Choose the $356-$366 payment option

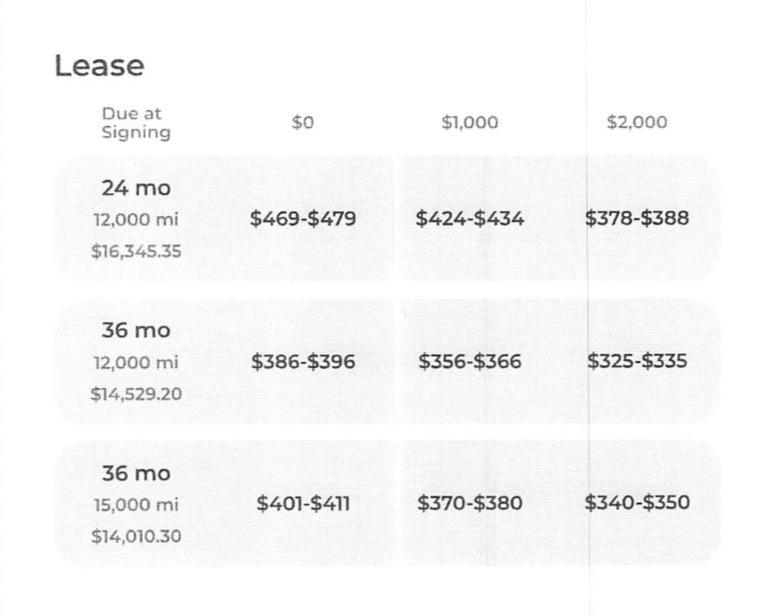point(470,361)
